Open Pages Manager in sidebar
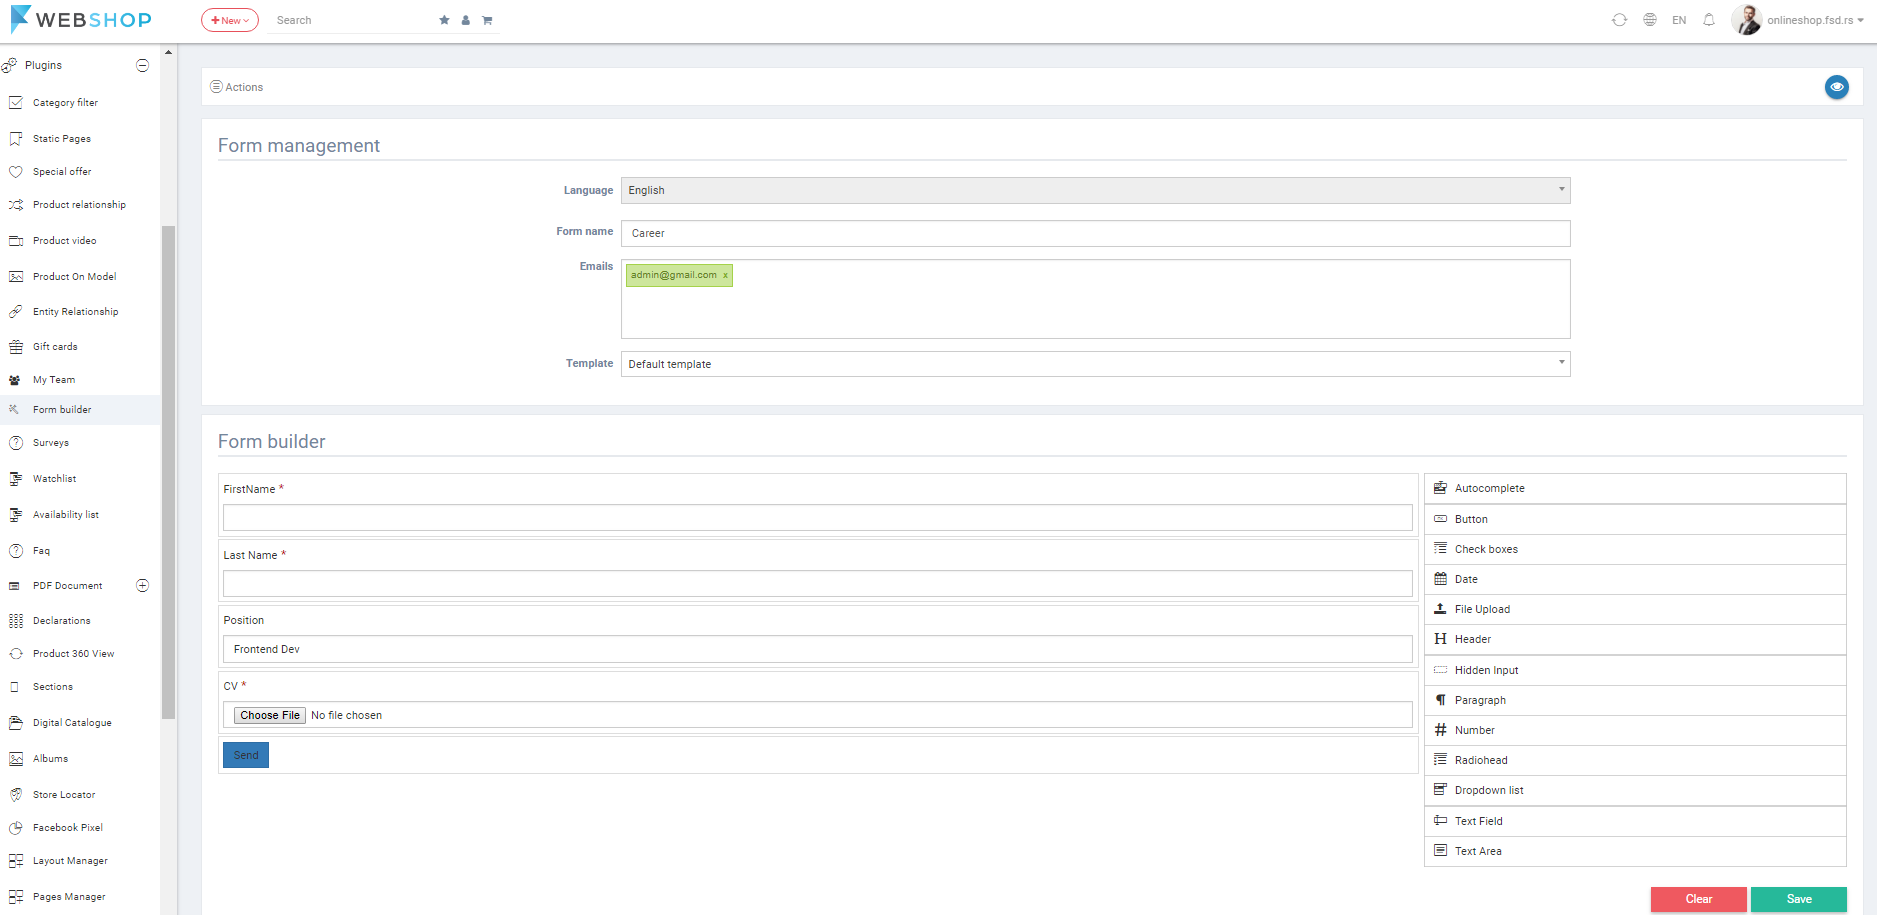1877x915 pixels. 69,897
